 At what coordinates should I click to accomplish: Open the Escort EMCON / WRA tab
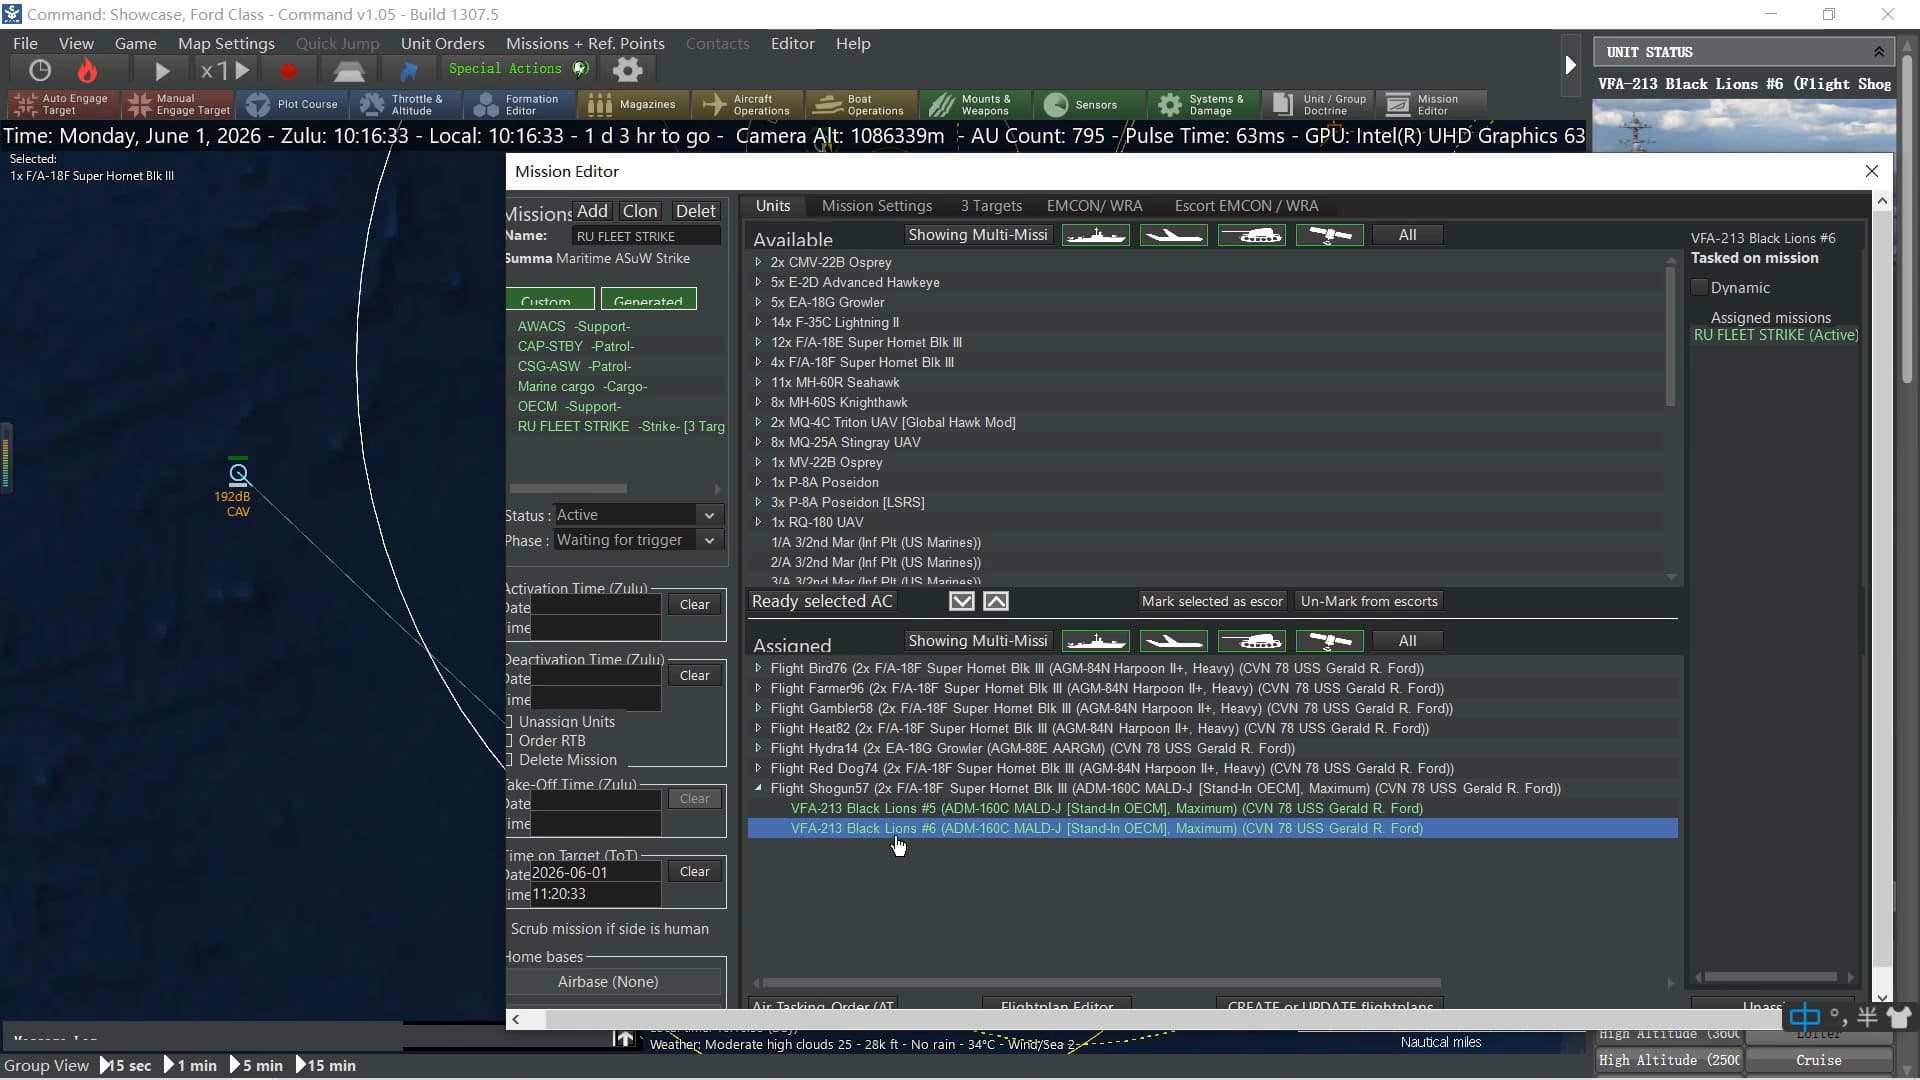1246,206
